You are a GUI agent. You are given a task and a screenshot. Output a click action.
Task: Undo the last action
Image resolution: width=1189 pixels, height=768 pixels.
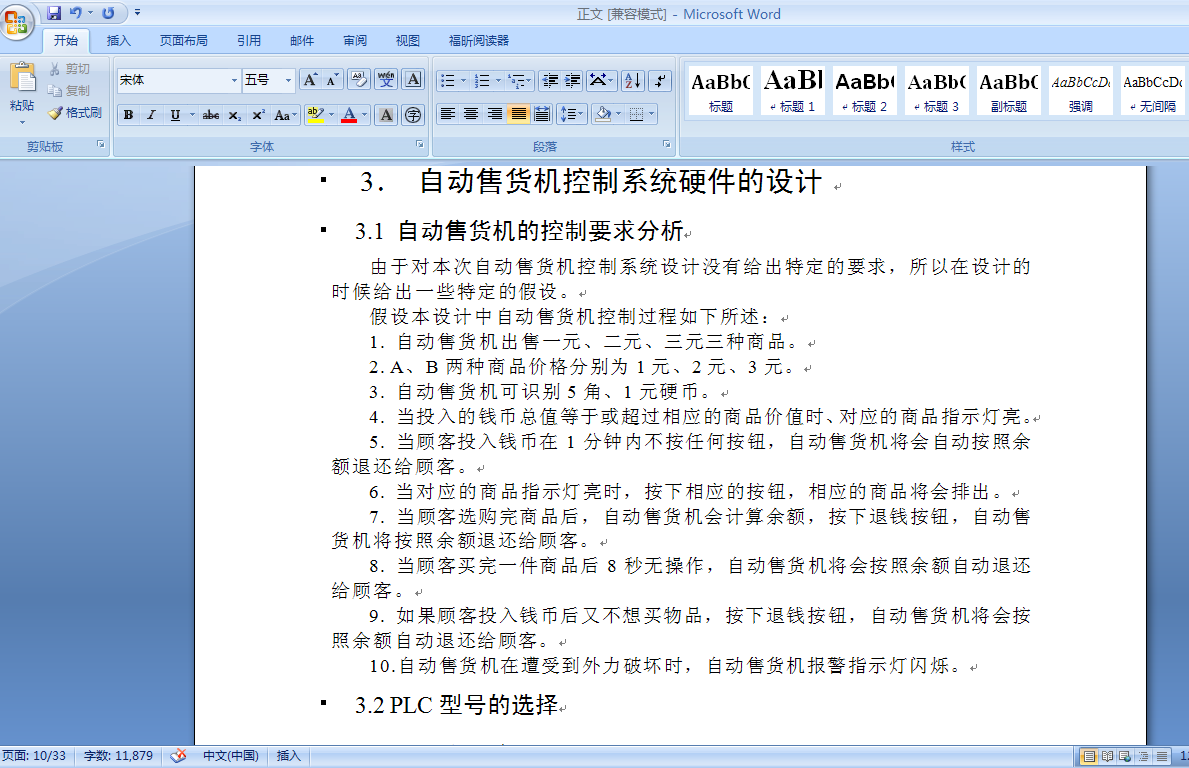coord(75,12)
